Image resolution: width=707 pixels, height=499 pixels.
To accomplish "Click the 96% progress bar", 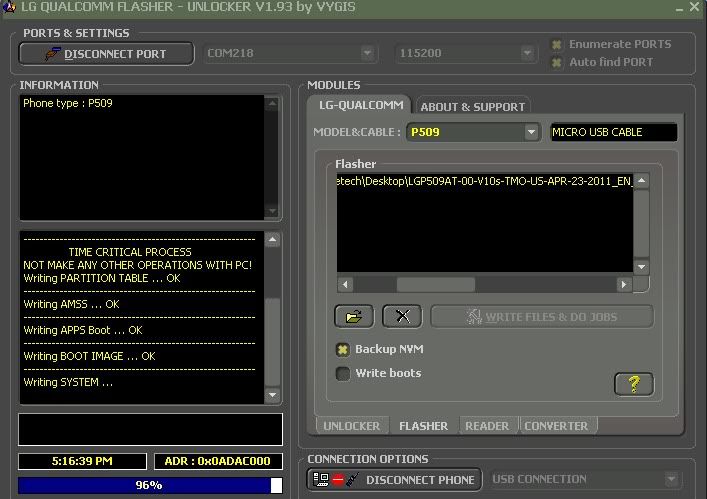I will 150,485.
